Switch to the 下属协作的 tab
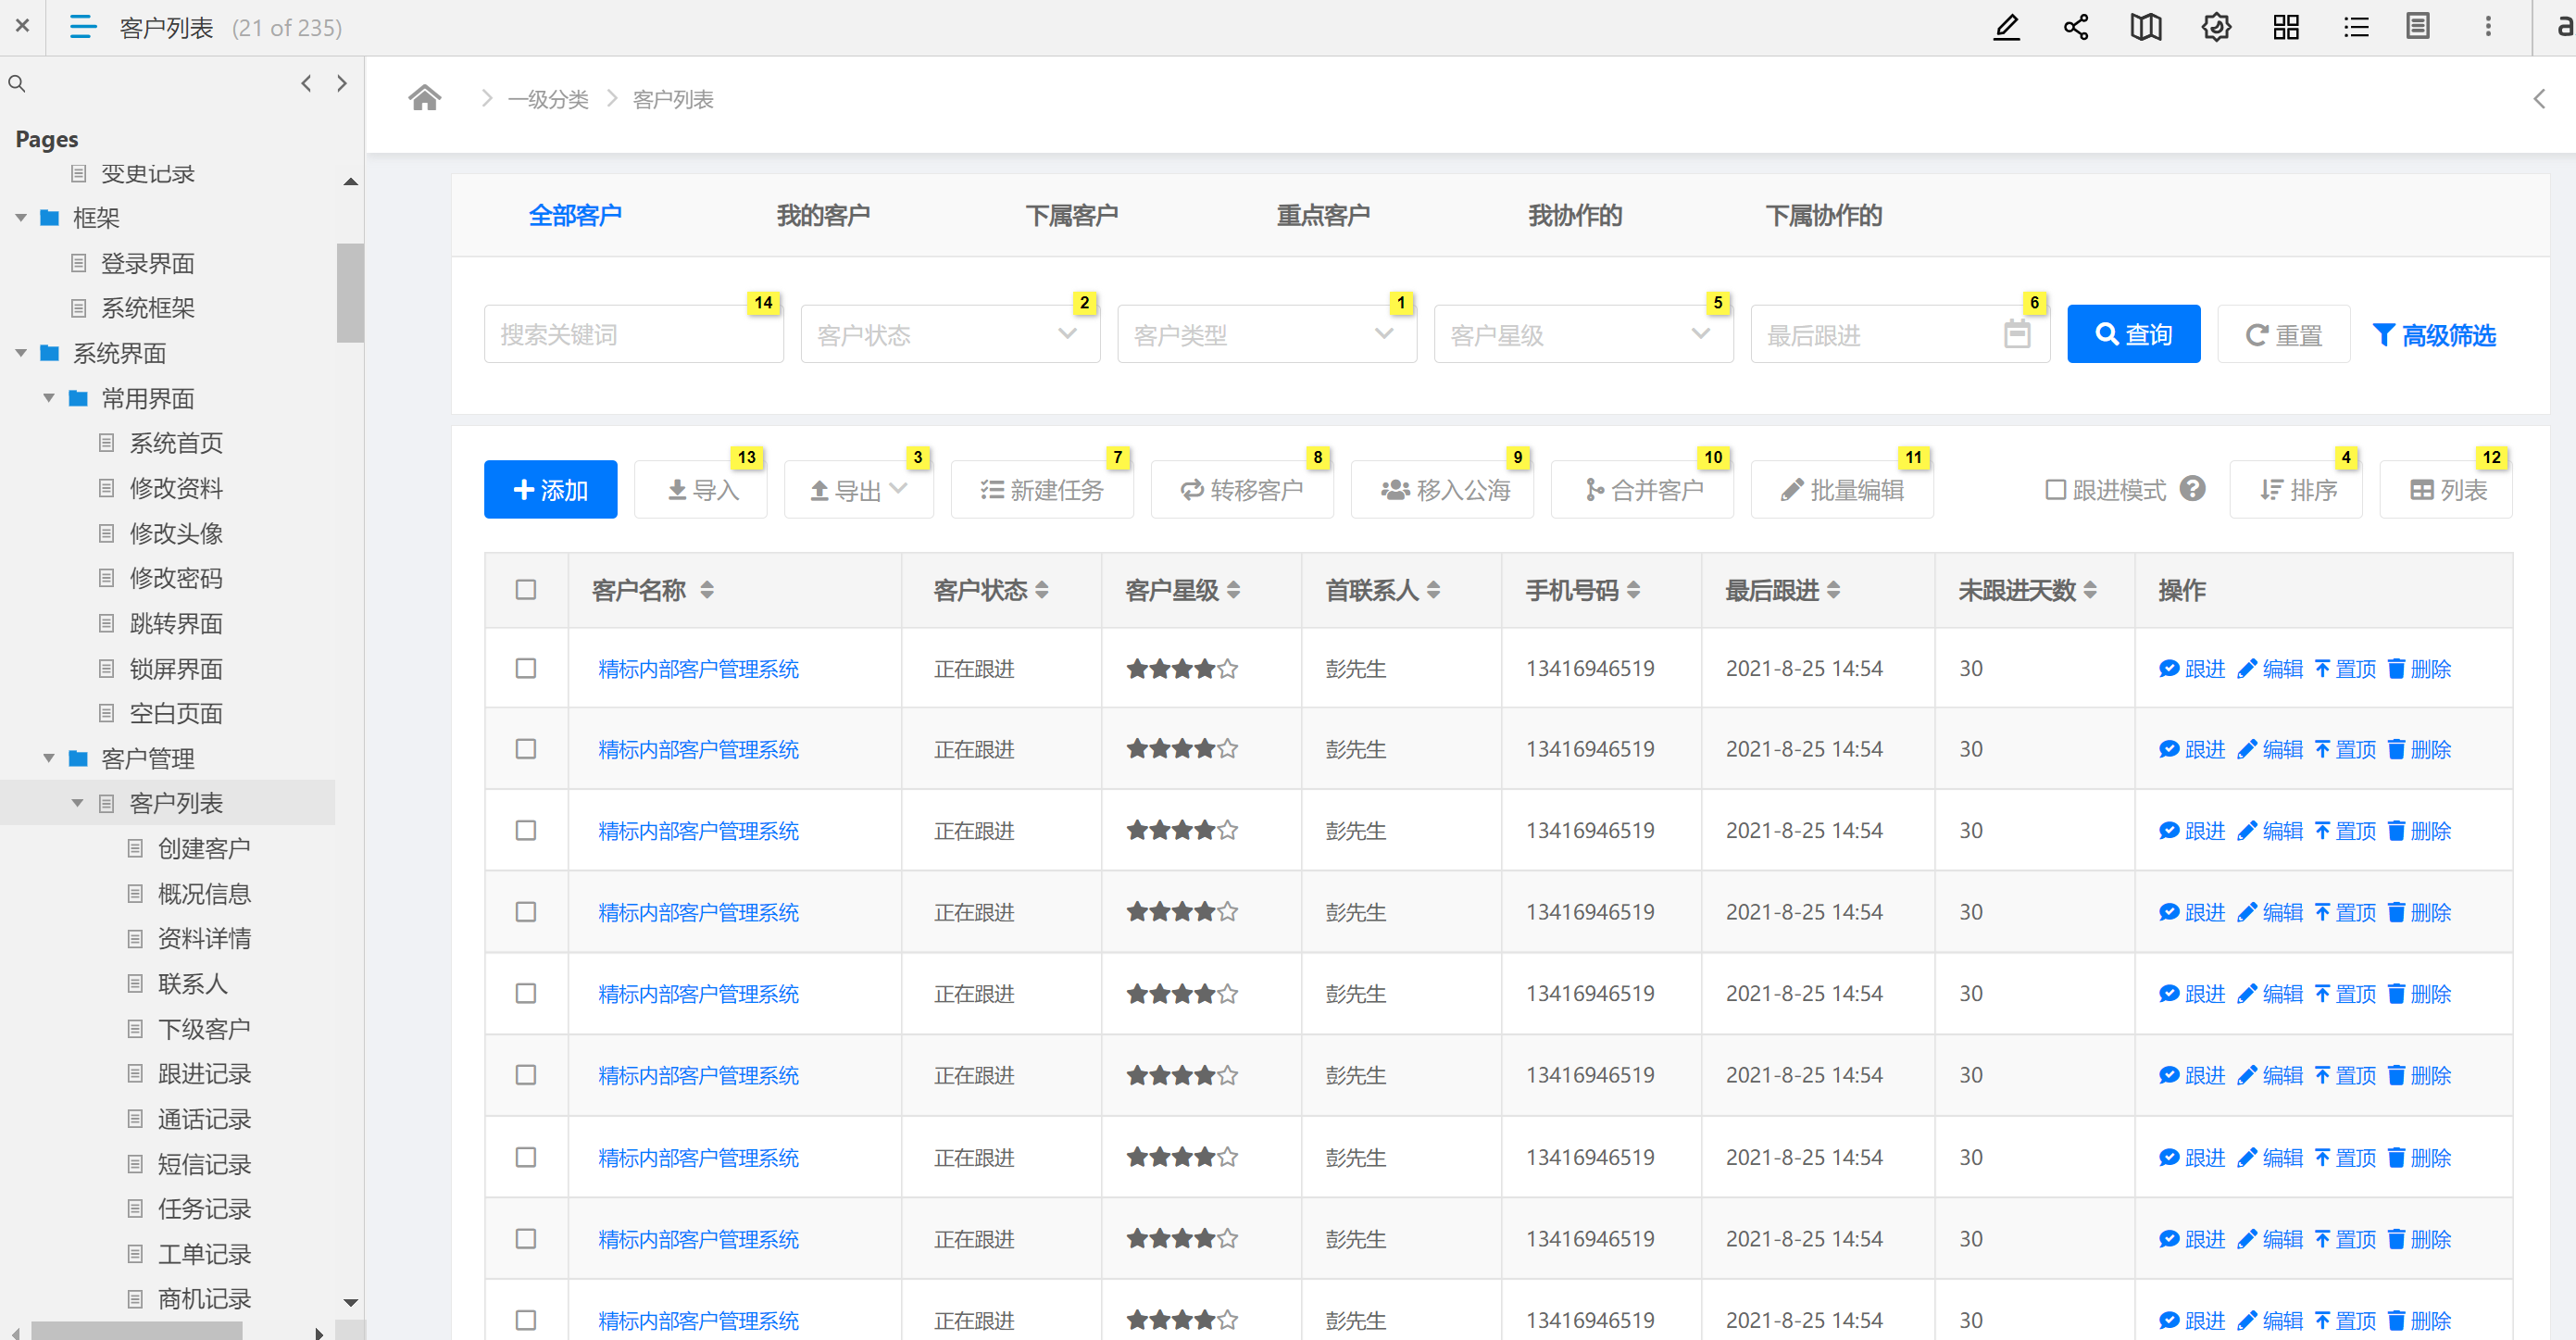The height and width of the screenshot is (1340, 2576). point(1824,215)
